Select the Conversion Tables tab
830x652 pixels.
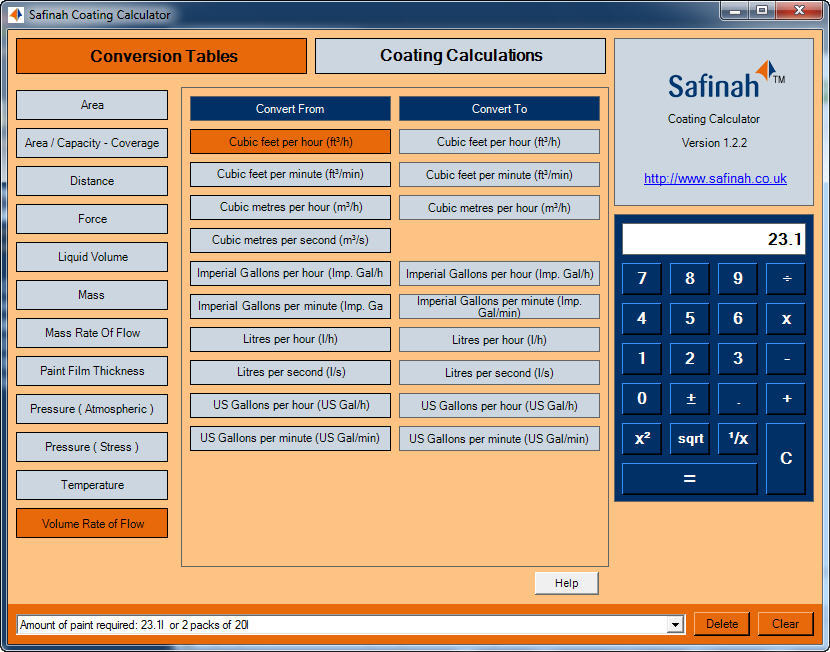[160, 55]
